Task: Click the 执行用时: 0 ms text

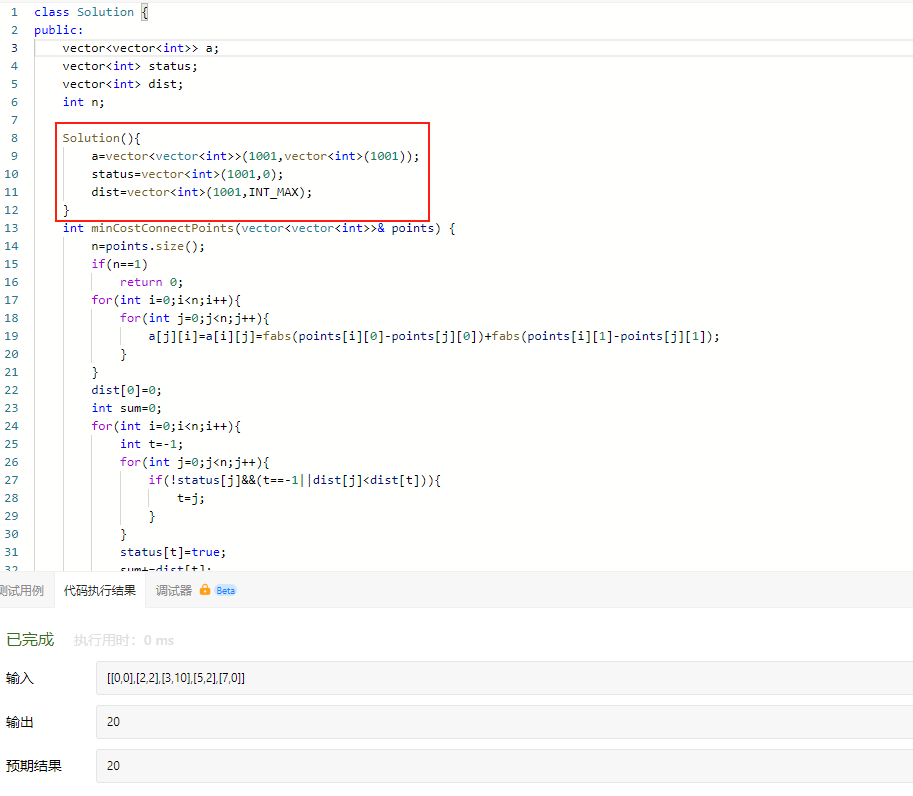Action: coord(124,641)
